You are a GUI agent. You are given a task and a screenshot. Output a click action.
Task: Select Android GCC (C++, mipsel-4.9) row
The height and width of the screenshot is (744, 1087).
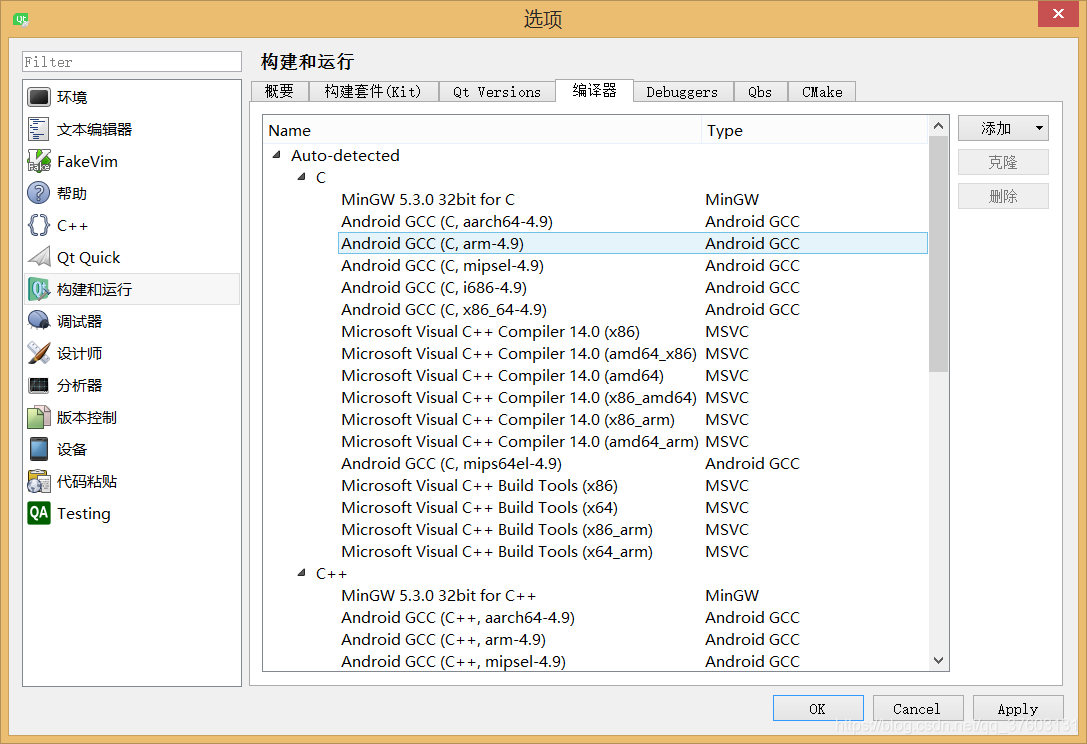(633, 661)
